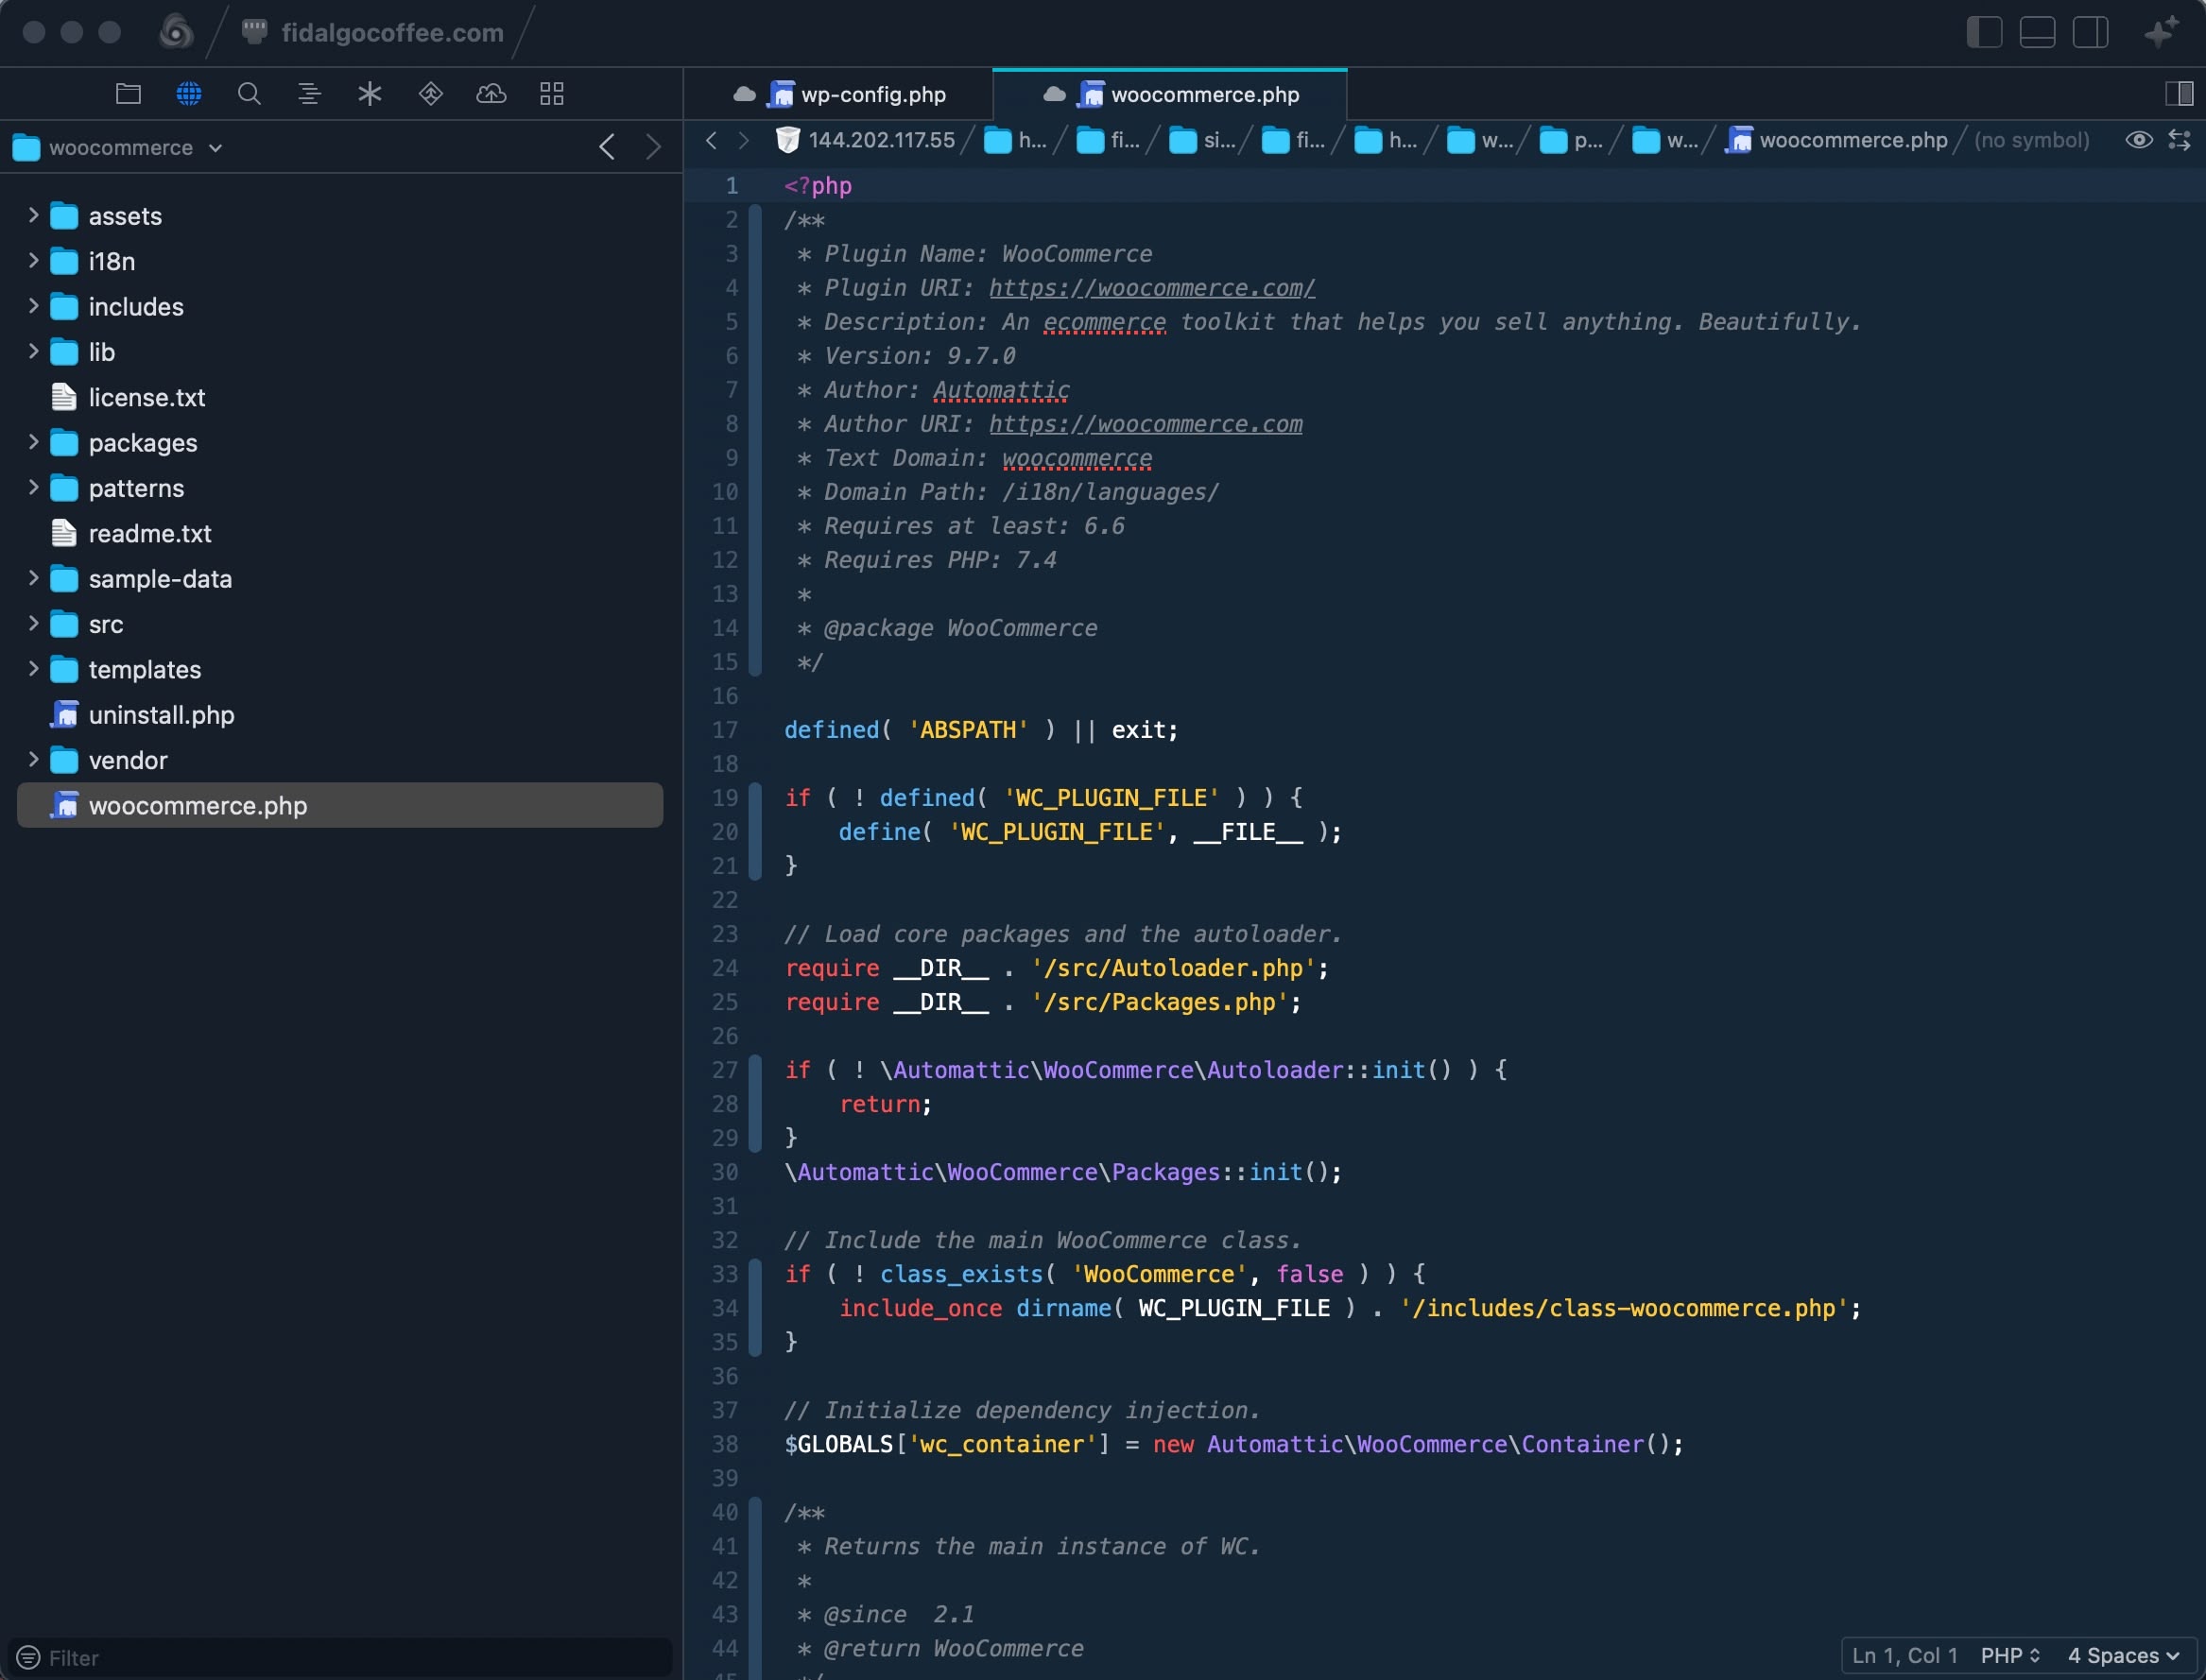Select the templates folder row
Screen dimensions: 2206x1680
coord(340,669)
